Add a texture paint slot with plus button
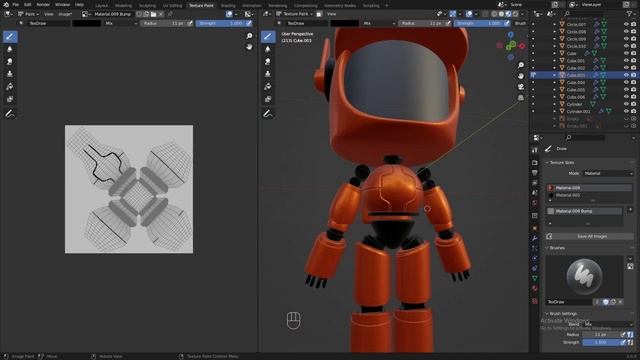Viewport: 640px width, 360px height. pyautogui.click(x=630, y=210)
